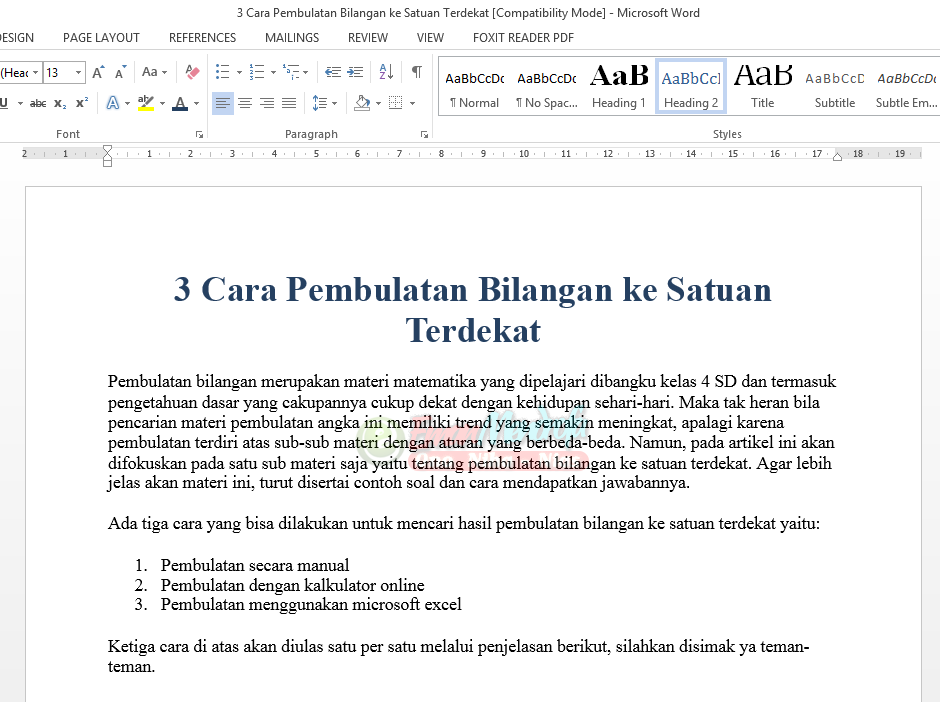Switch to the REVIEW ribbon tab
This screenshot has width=940, height=702.
pyautogui.click(x=367, y=37)
